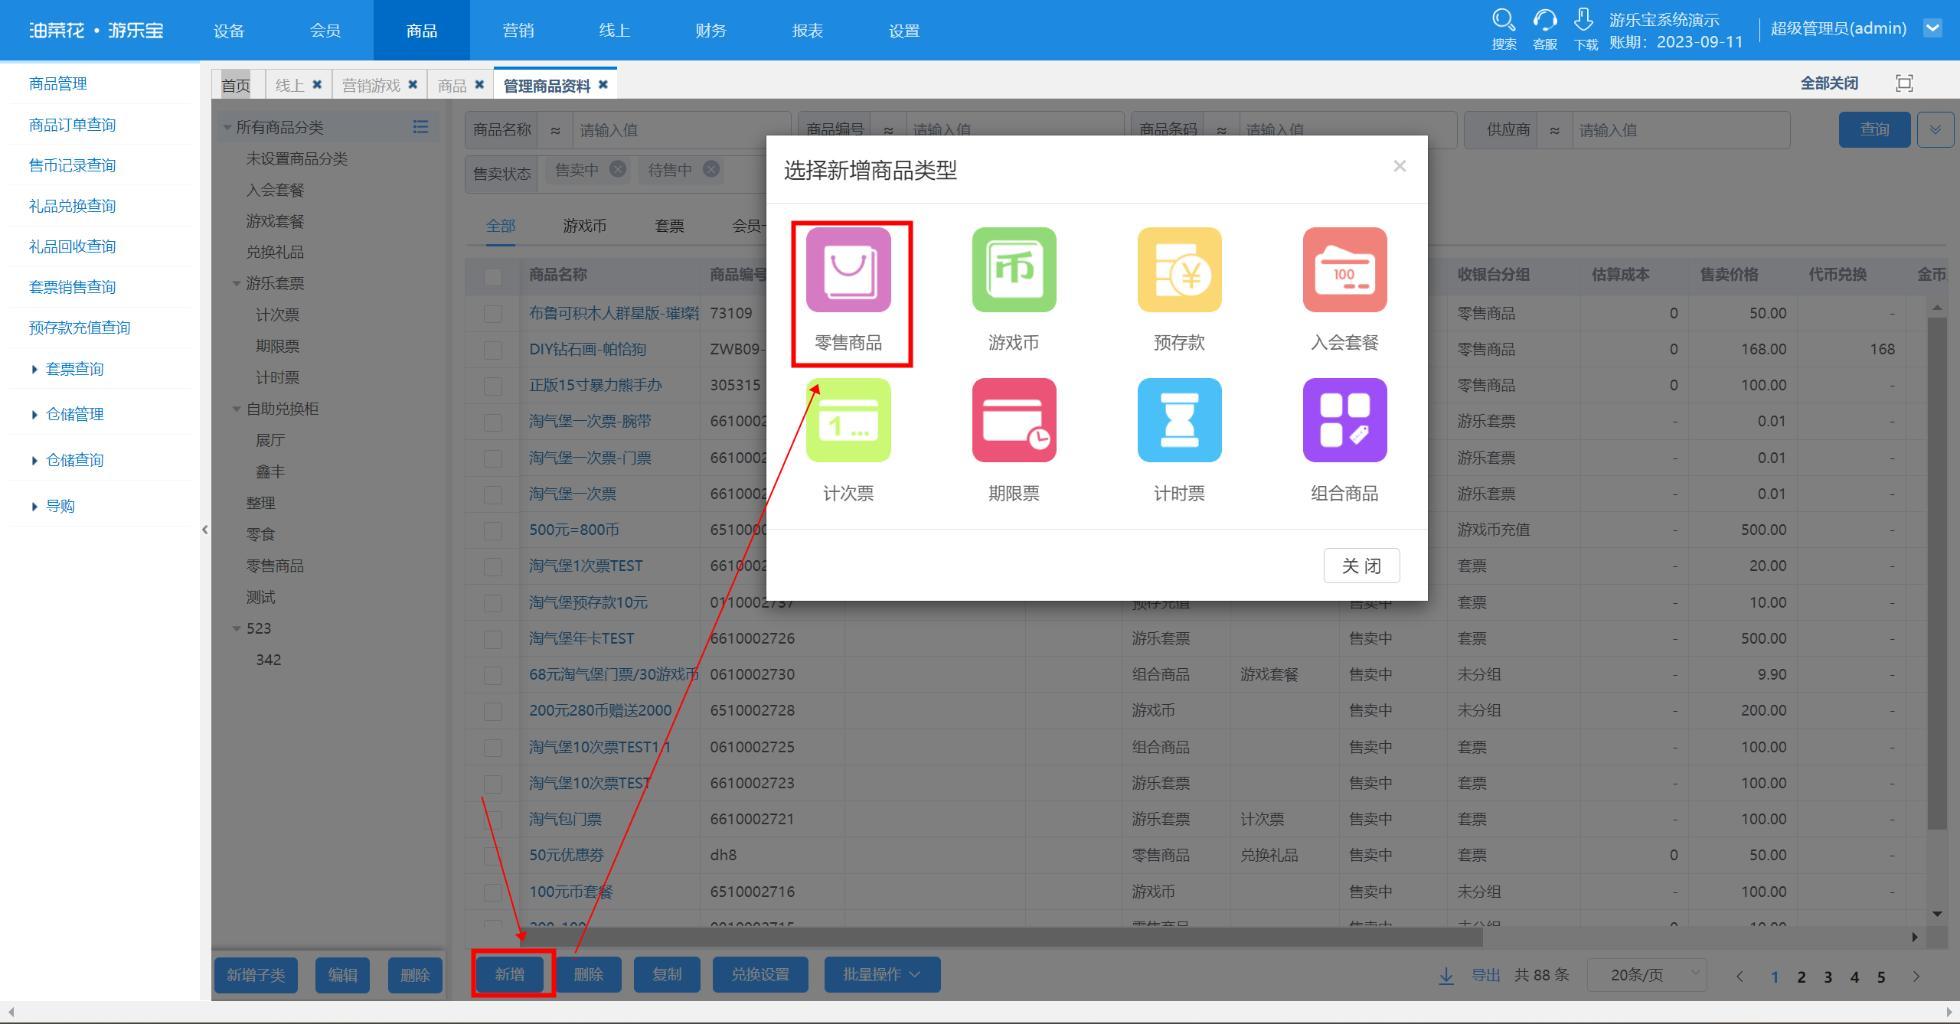Open the 20条/页 page size dropdown
This screenshot has width=1960, height=1024.
(x=1646, y=975)
